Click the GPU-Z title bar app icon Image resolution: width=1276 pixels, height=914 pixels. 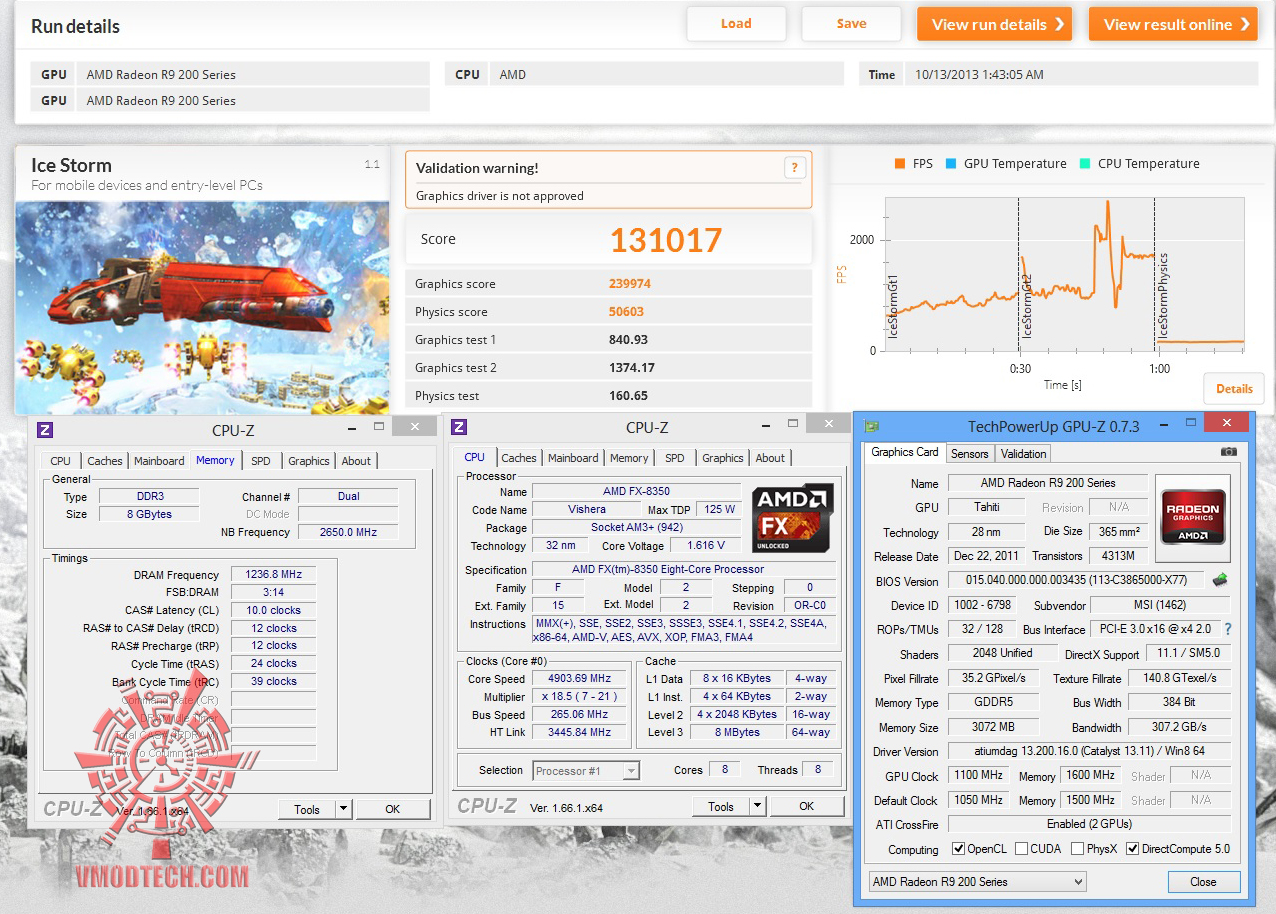click(x=872, y=427)
